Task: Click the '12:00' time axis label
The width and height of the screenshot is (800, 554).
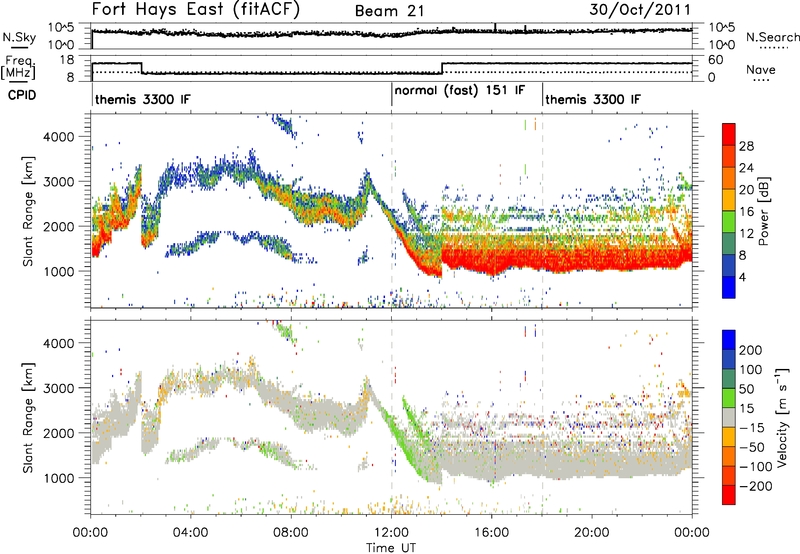Action: (x=391, y=533)
